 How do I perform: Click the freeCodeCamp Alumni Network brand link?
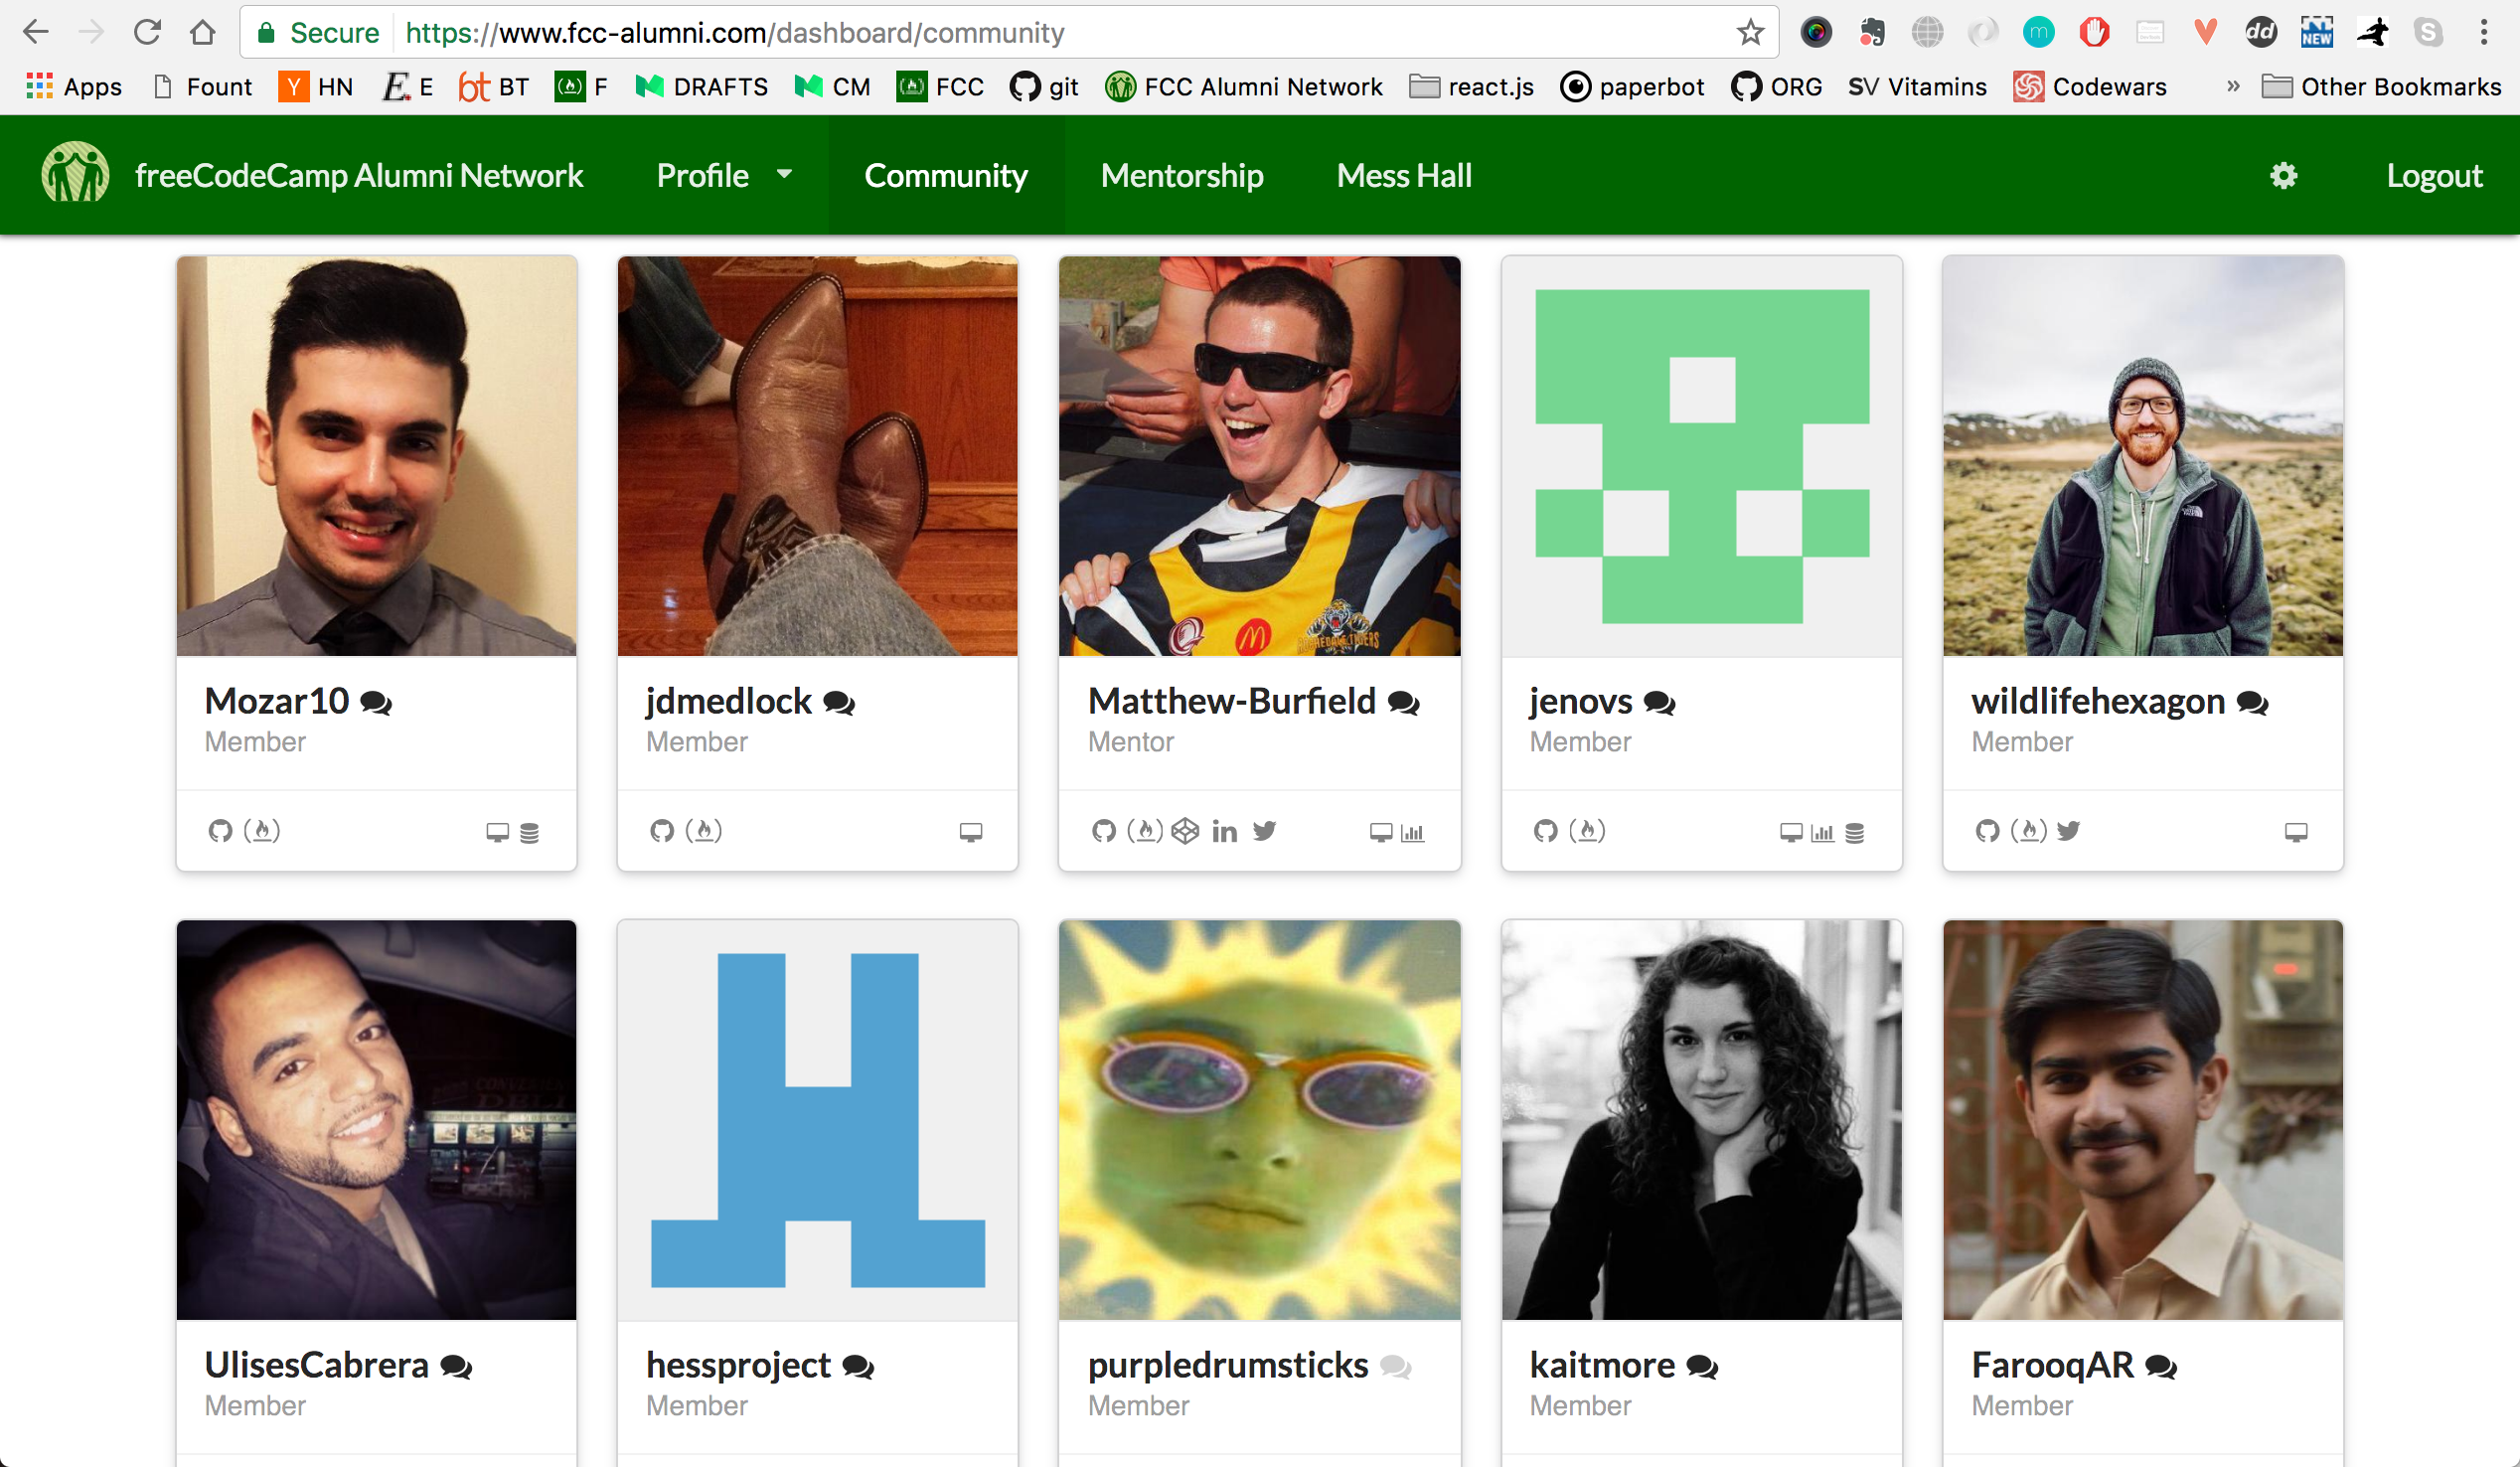pos(312,174)
